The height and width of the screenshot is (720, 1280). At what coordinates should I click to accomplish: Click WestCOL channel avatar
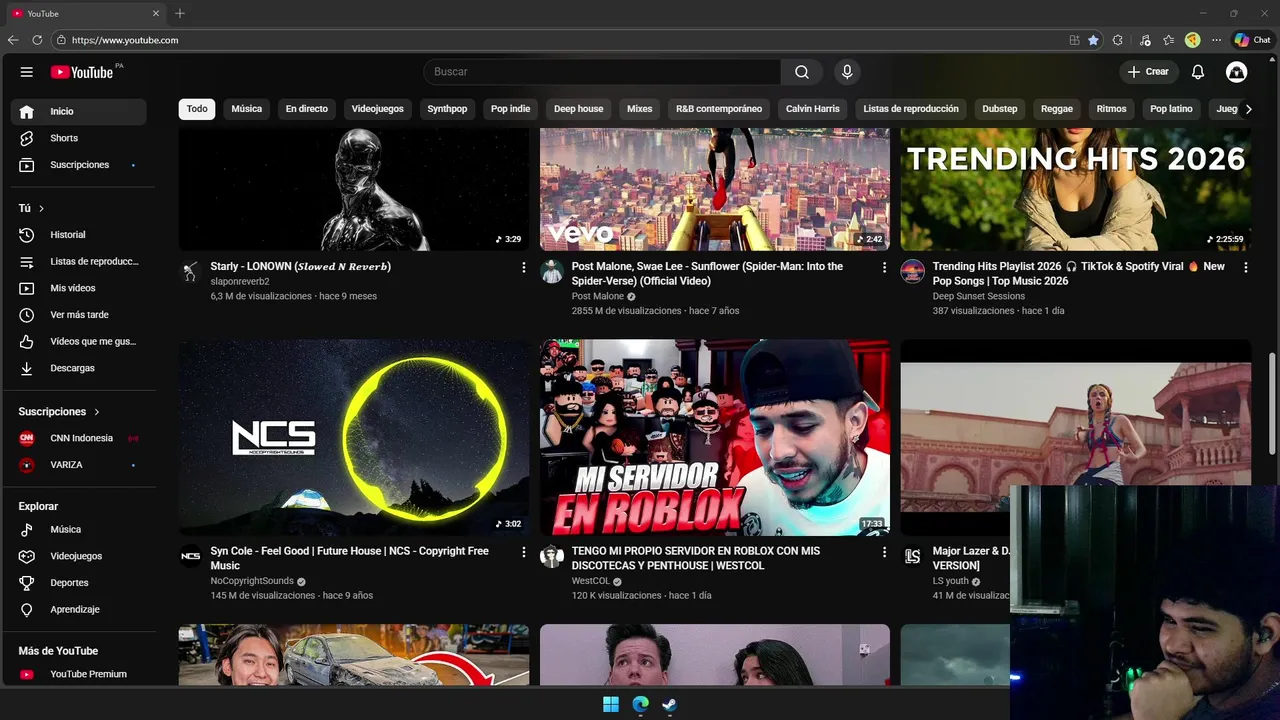tap(552, 556)
